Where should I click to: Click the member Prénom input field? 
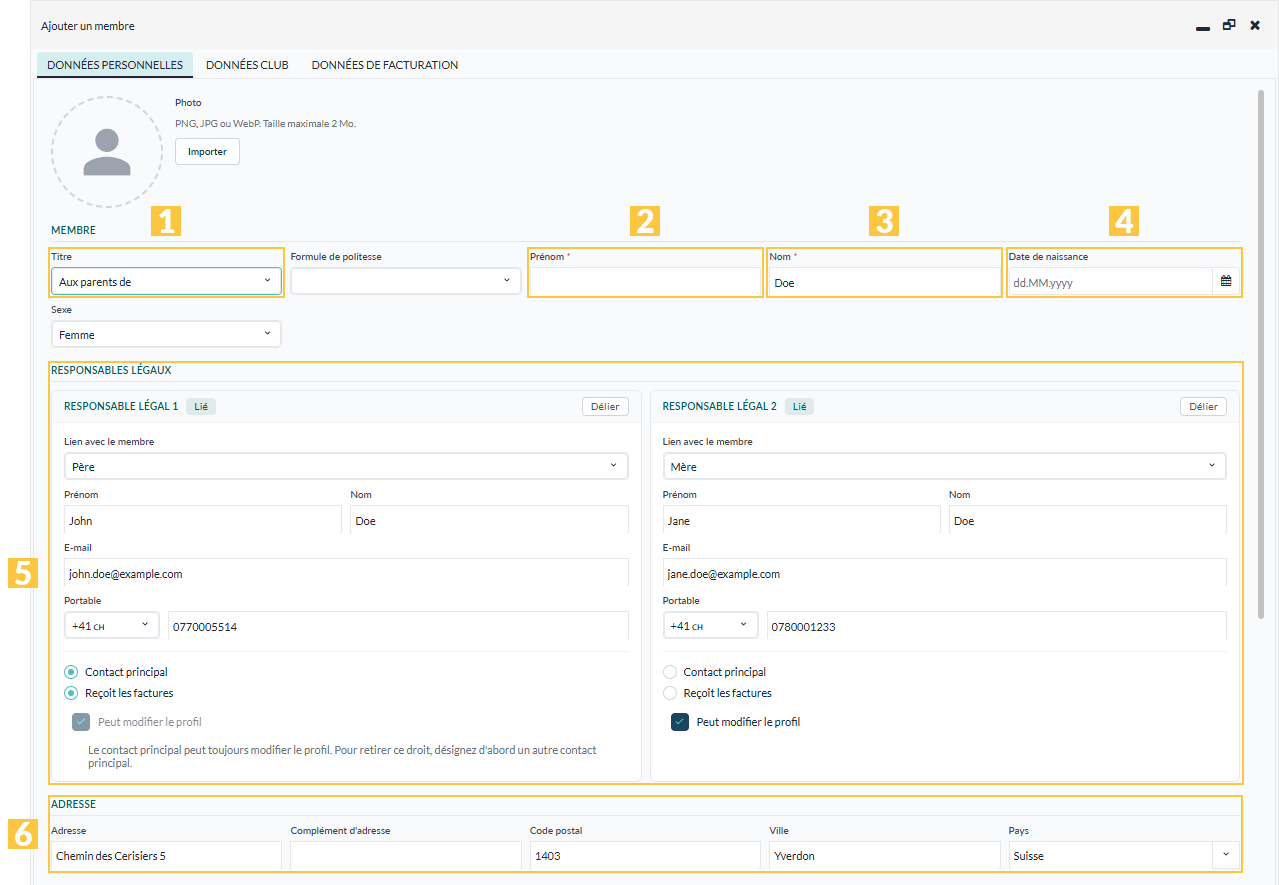[x=645, y=282]
